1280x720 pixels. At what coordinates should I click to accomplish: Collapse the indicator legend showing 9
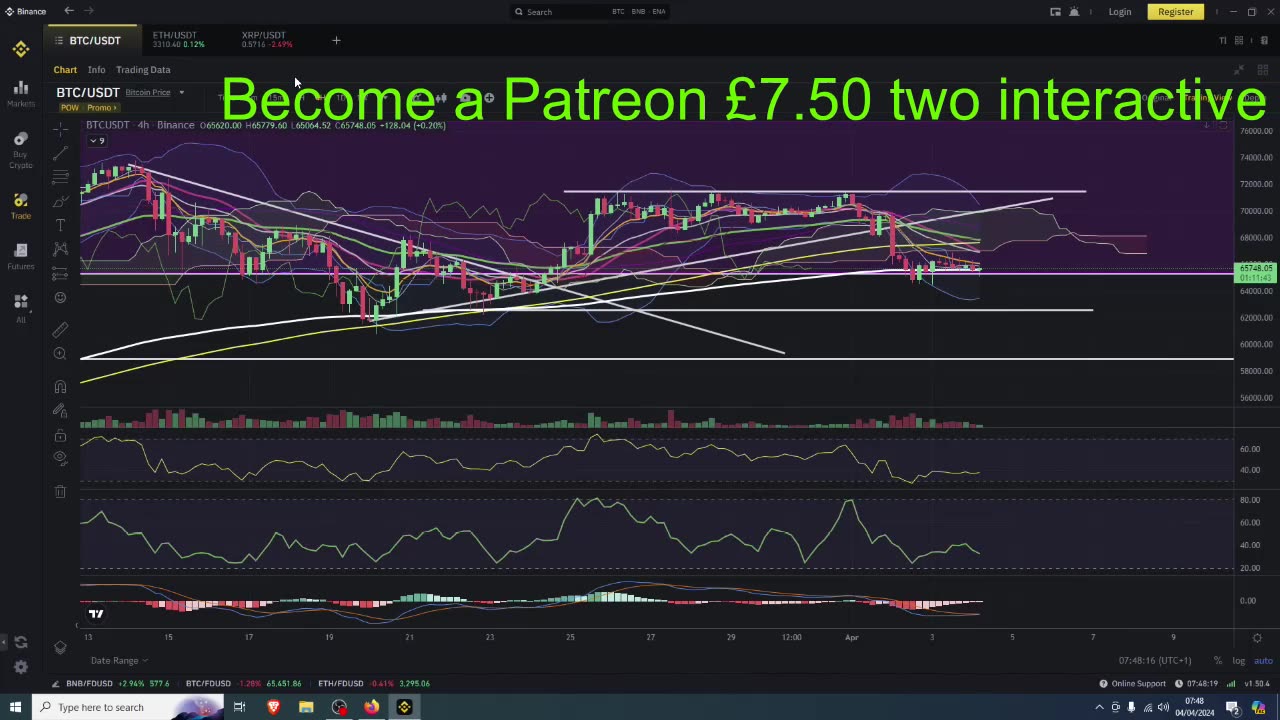coord(97,141)
